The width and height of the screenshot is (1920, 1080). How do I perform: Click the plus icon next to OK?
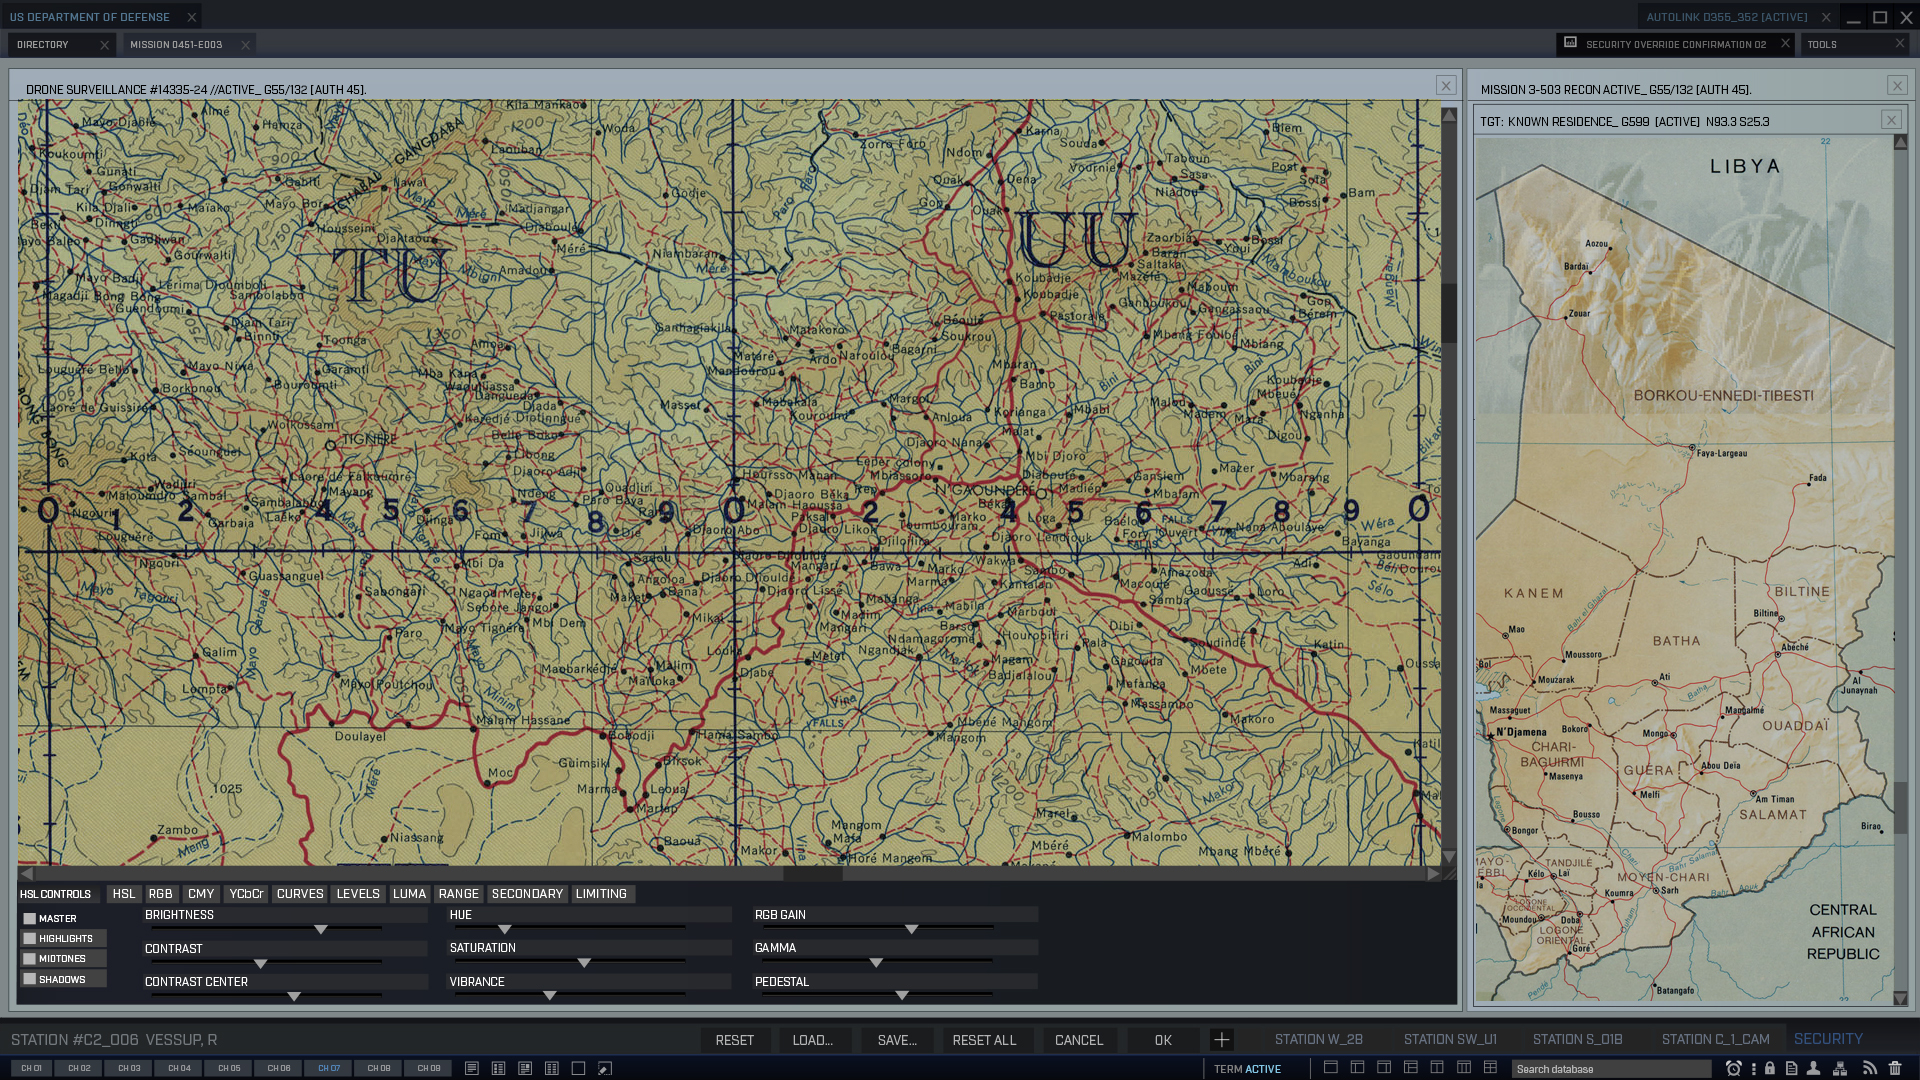click(1221, 1040)
